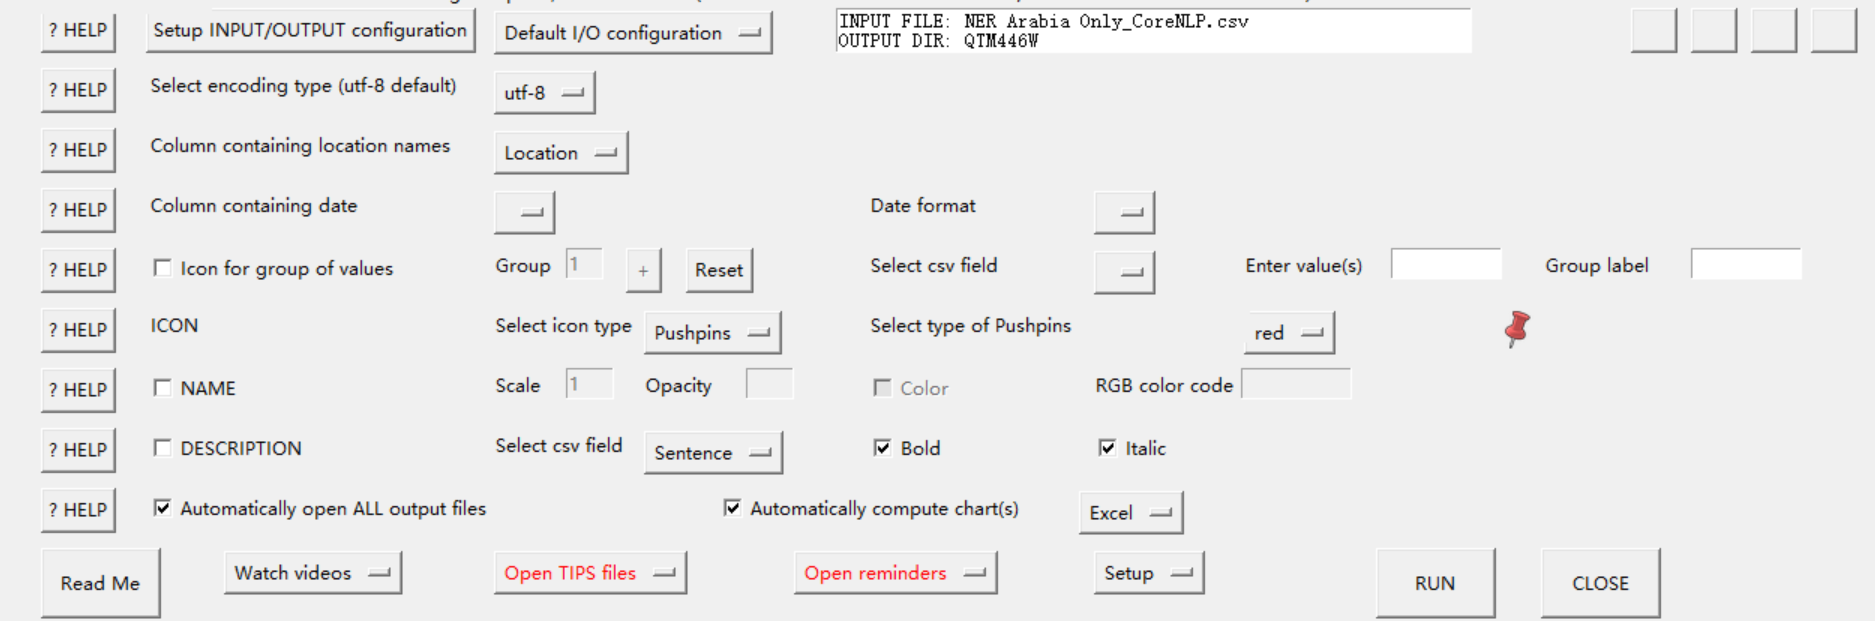Open the Read Me document
The image size is (1875, 621).
coord(101,583)
